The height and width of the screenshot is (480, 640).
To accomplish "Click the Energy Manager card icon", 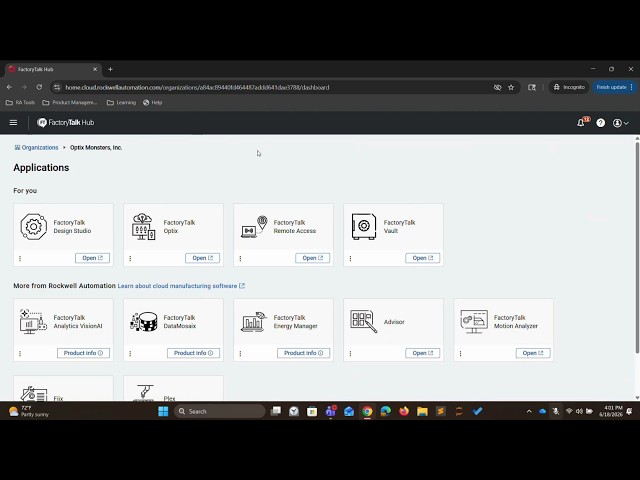I will (x=253, y=322).
